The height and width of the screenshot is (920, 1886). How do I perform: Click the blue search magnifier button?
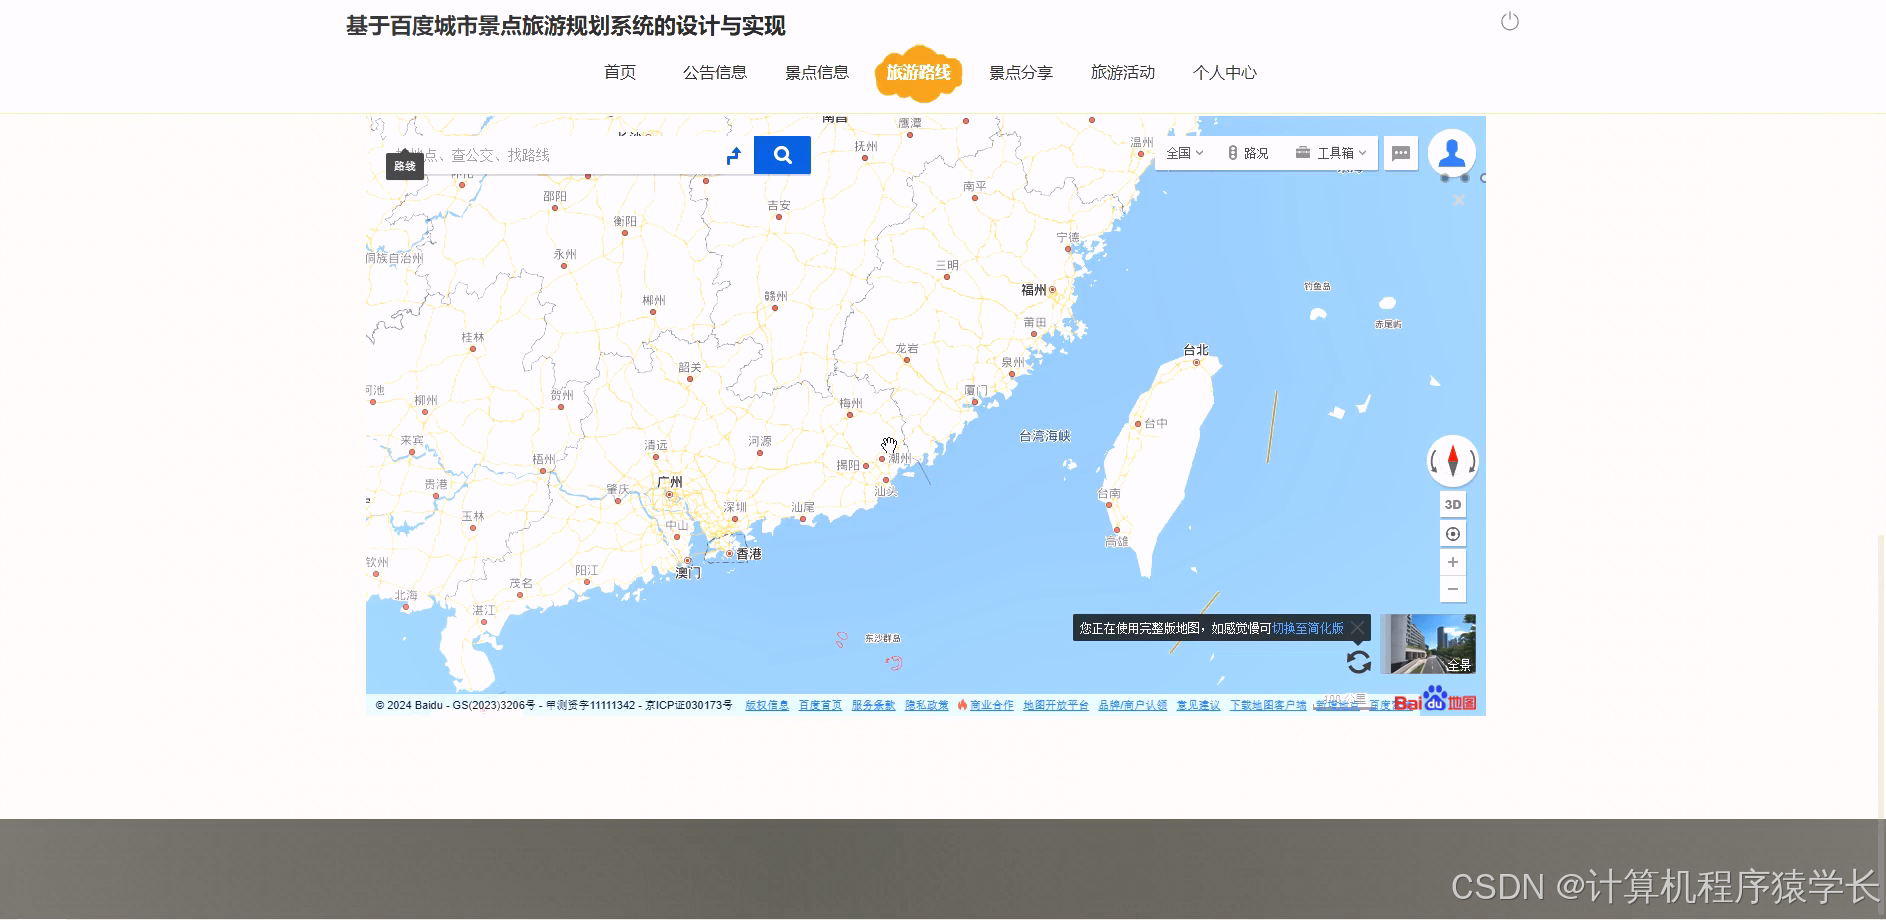(x=782, y=155)
